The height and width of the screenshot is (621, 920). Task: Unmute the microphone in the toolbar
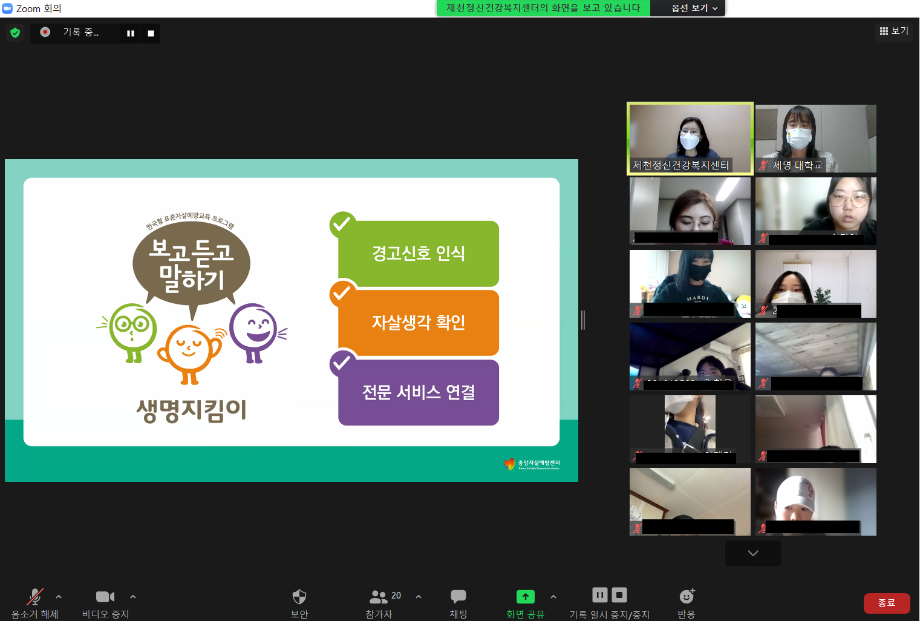click(x=35, y=597)
